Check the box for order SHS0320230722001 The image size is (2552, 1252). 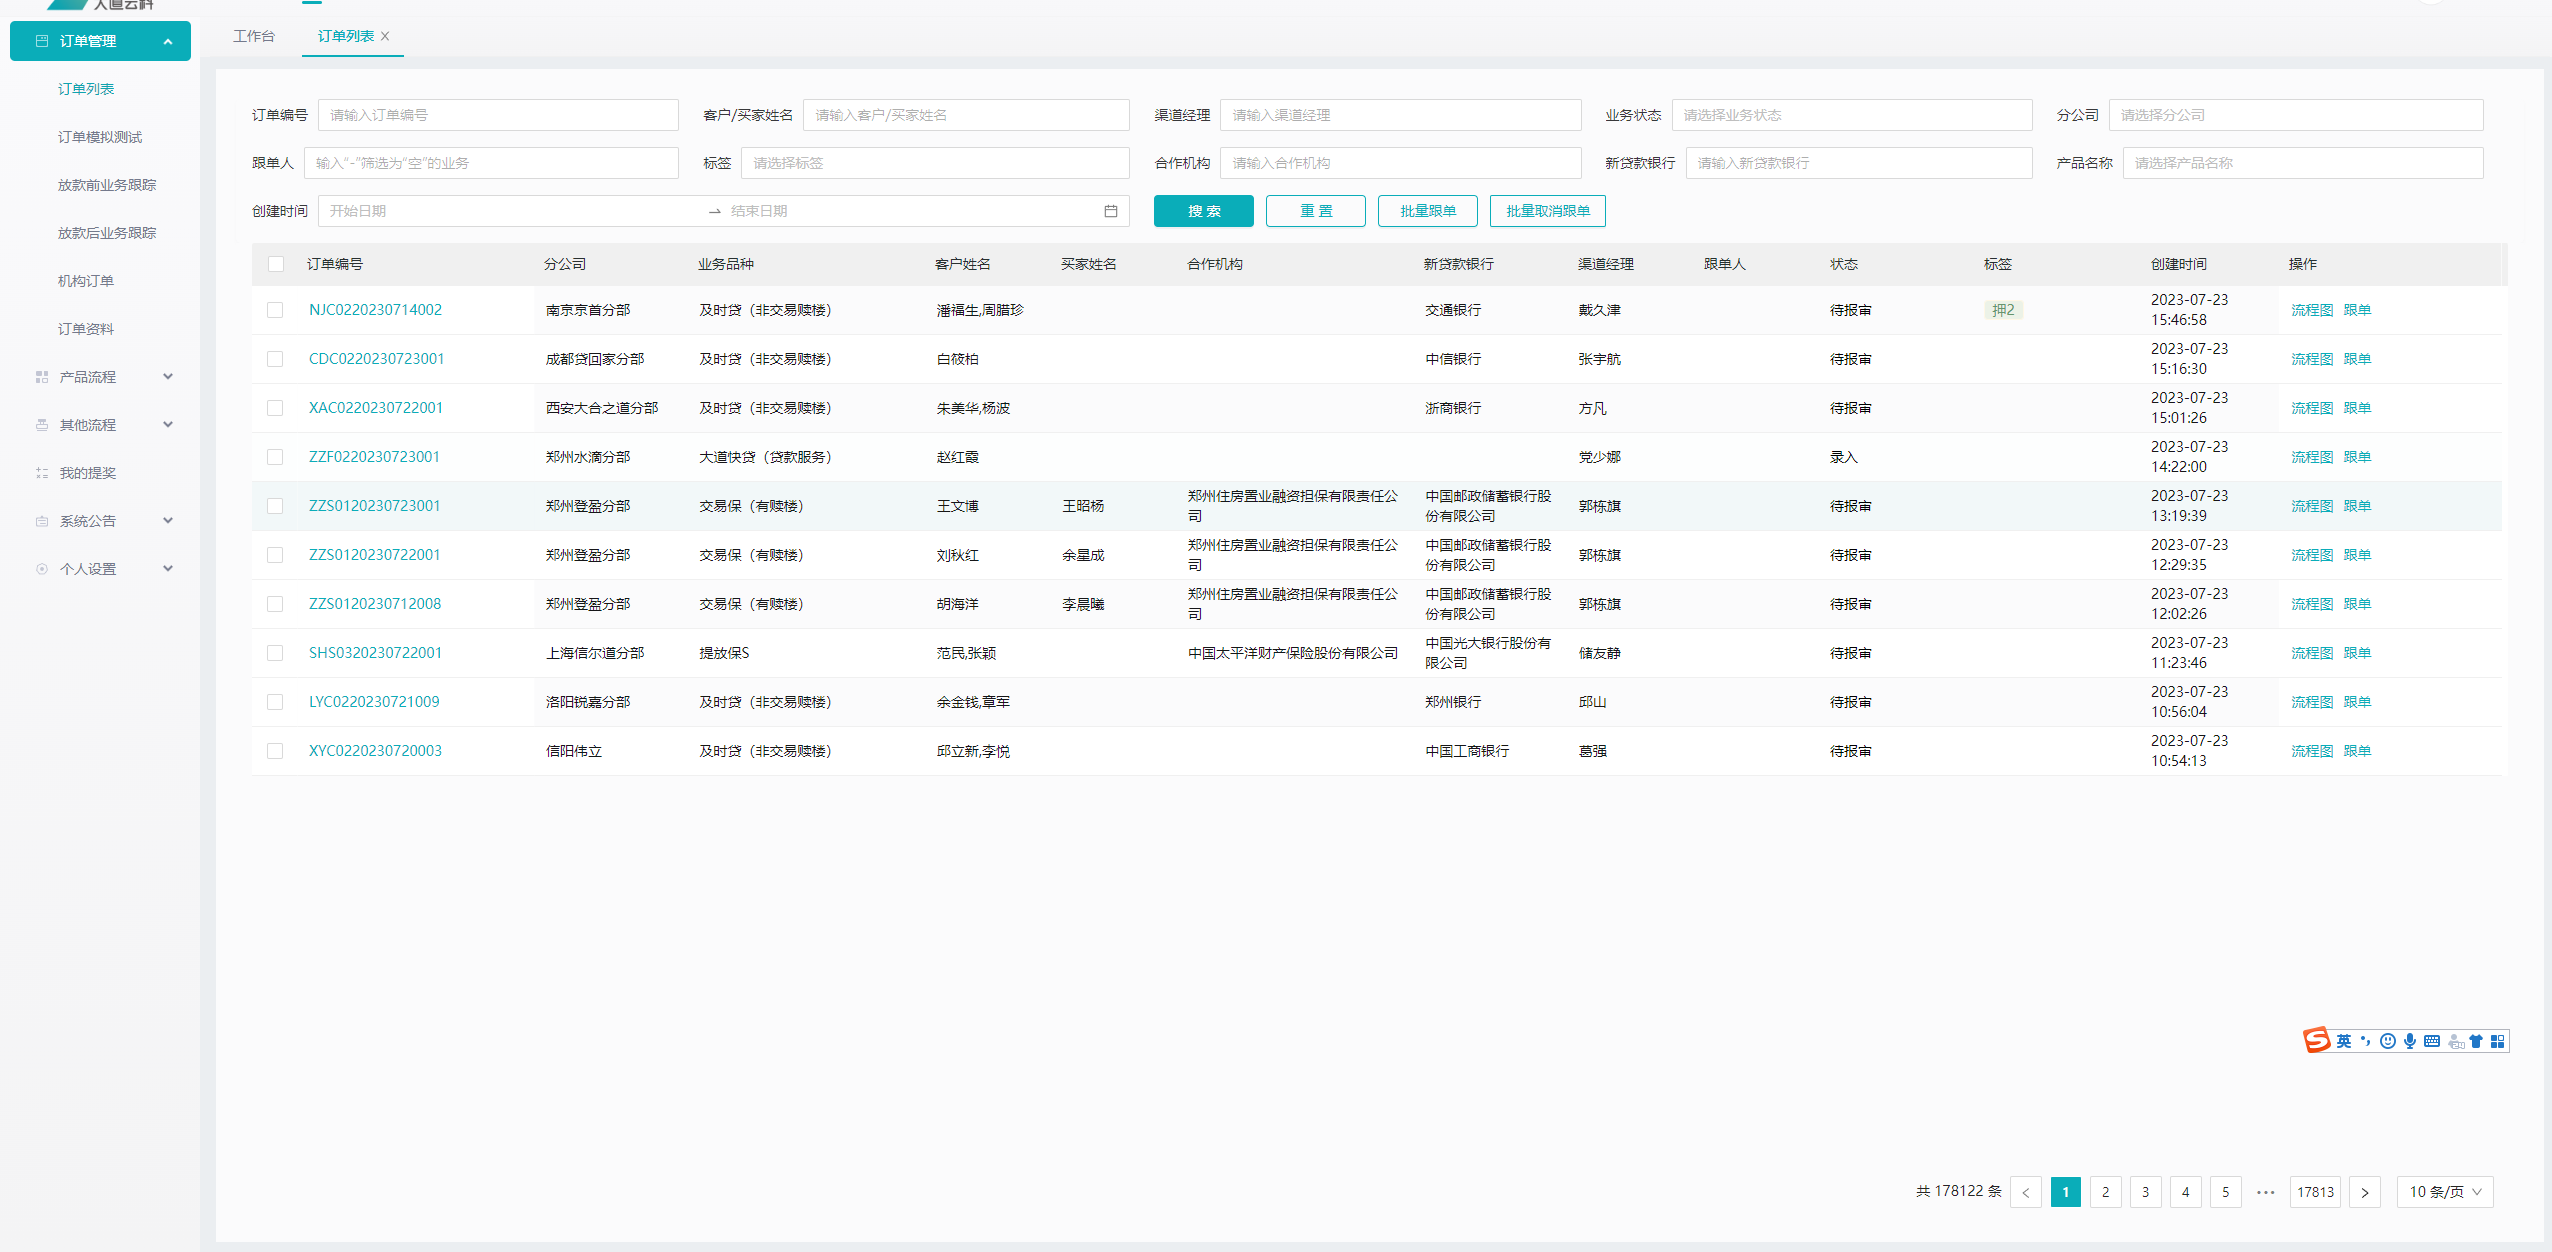275,653
